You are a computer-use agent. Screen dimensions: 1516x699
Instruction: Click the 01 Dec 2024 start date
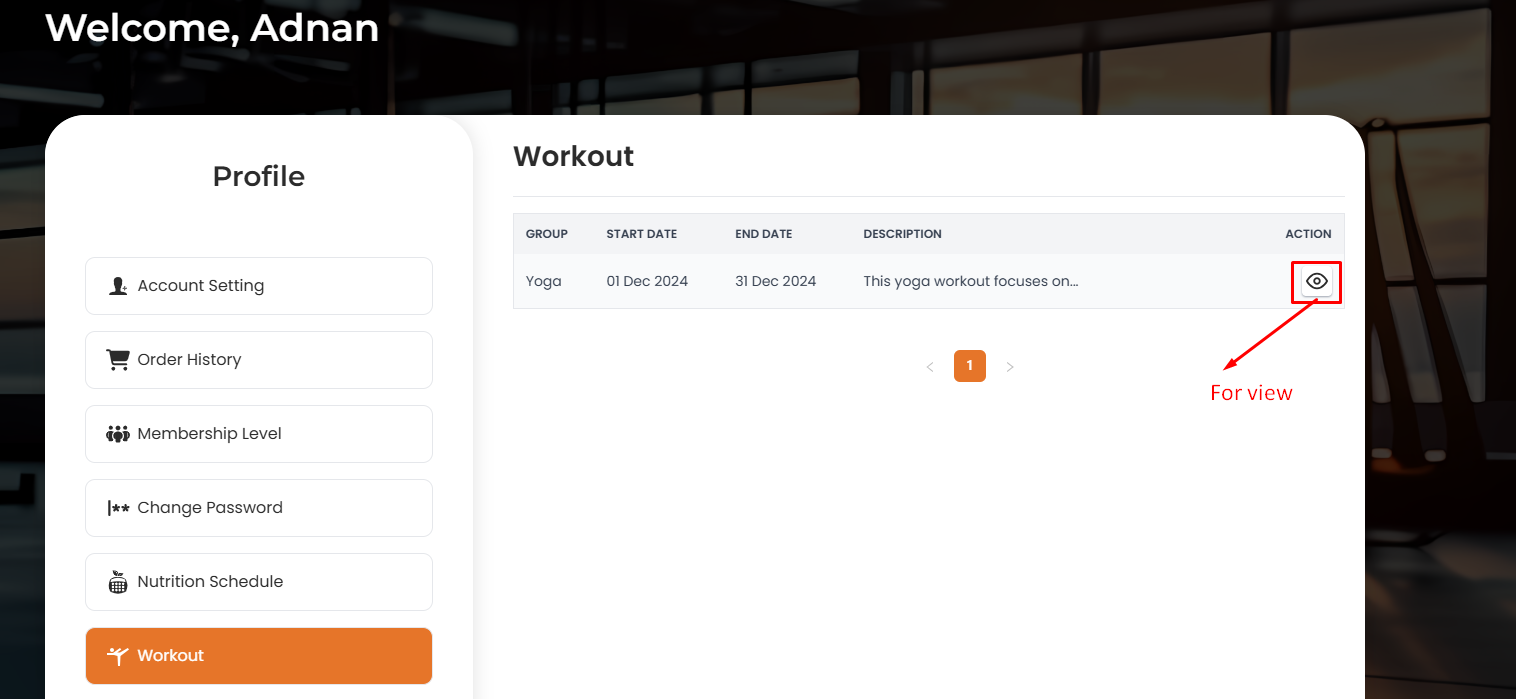[647, 282]
